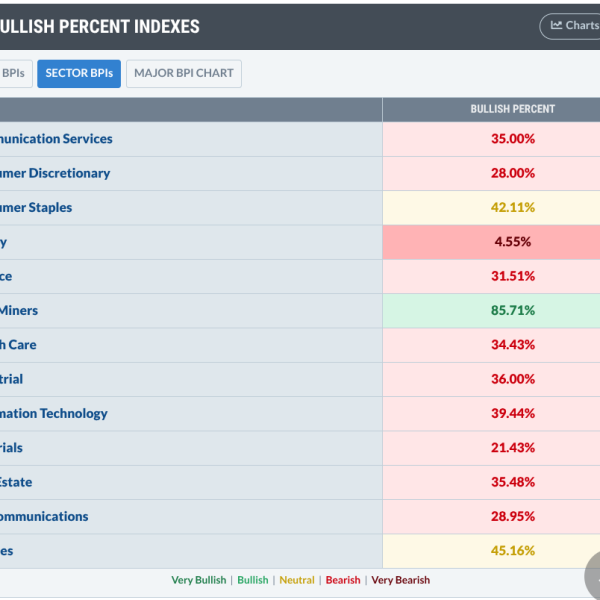Open the Communication Services sector link

[56, 139]
